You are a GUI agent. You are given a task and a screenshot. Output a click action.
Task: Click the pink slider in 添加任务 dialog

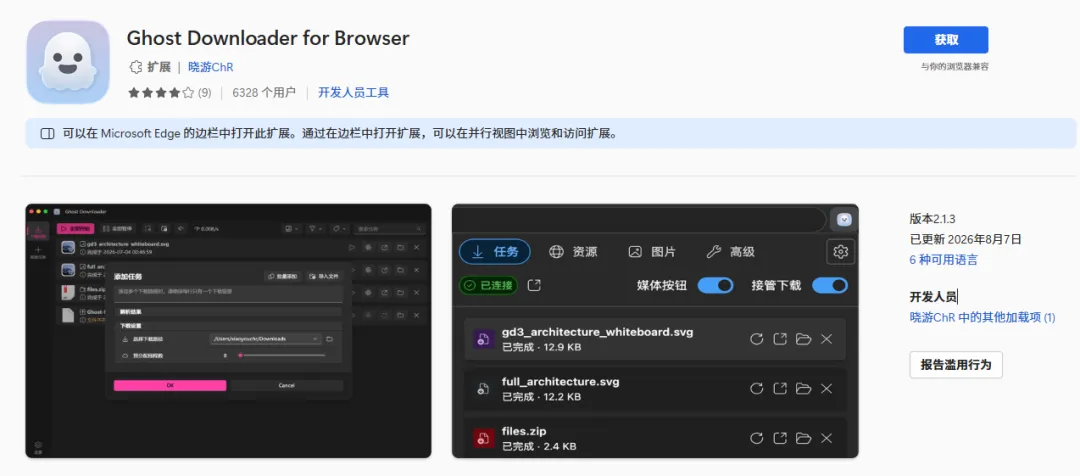point(281,355)
